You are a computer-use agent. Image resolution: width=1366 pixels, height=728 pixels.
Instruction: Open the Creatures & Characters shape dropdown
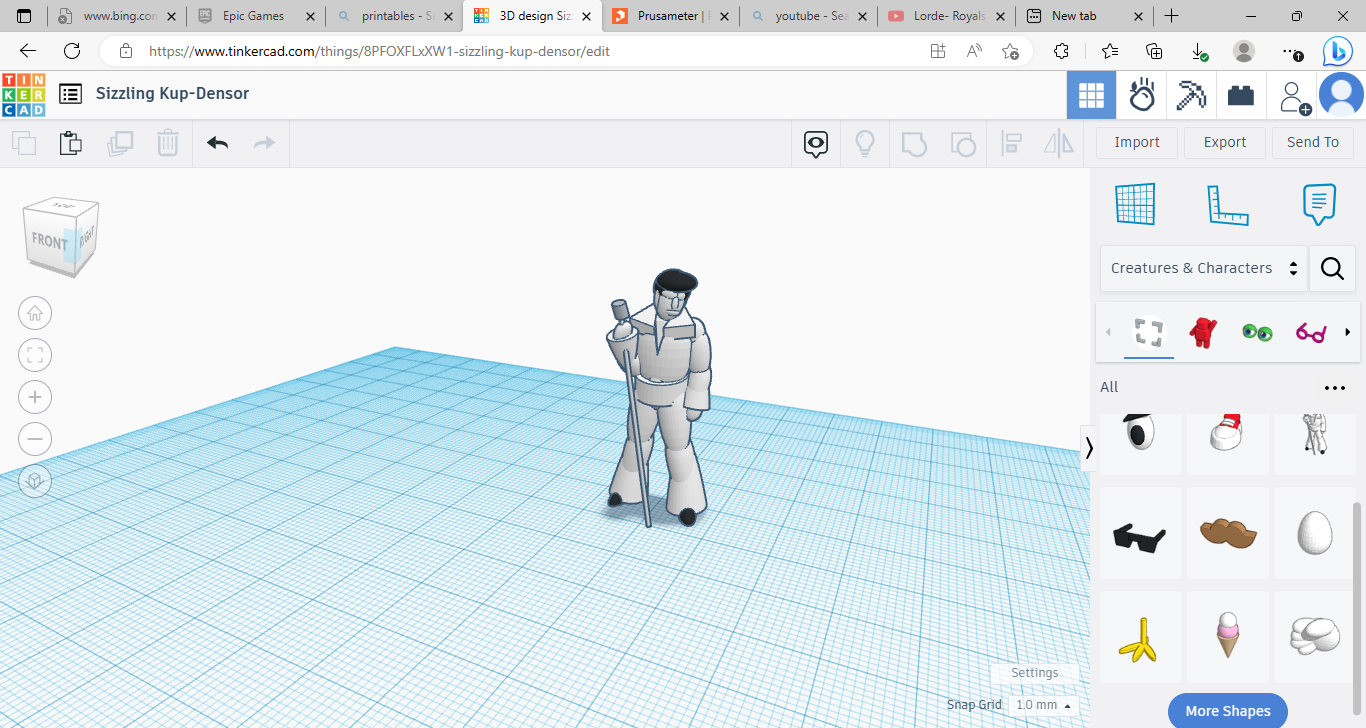[x=1203, y=268]
